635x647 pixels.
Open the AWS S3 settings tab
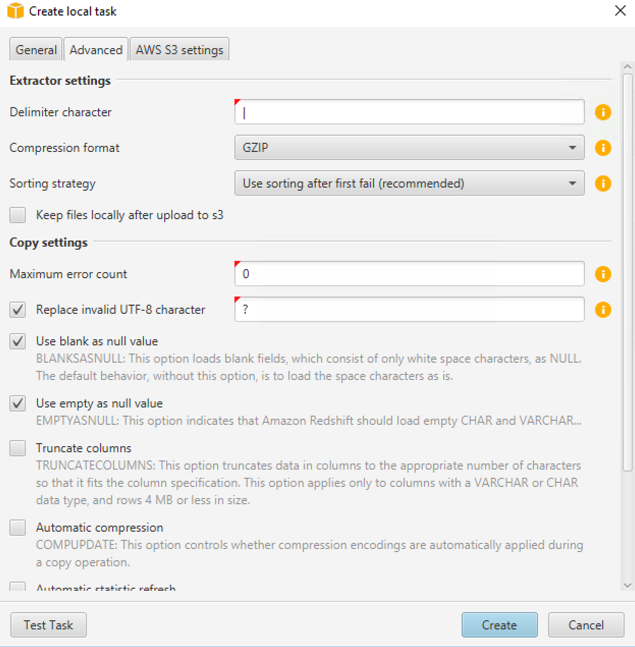[x=179, y=50]
